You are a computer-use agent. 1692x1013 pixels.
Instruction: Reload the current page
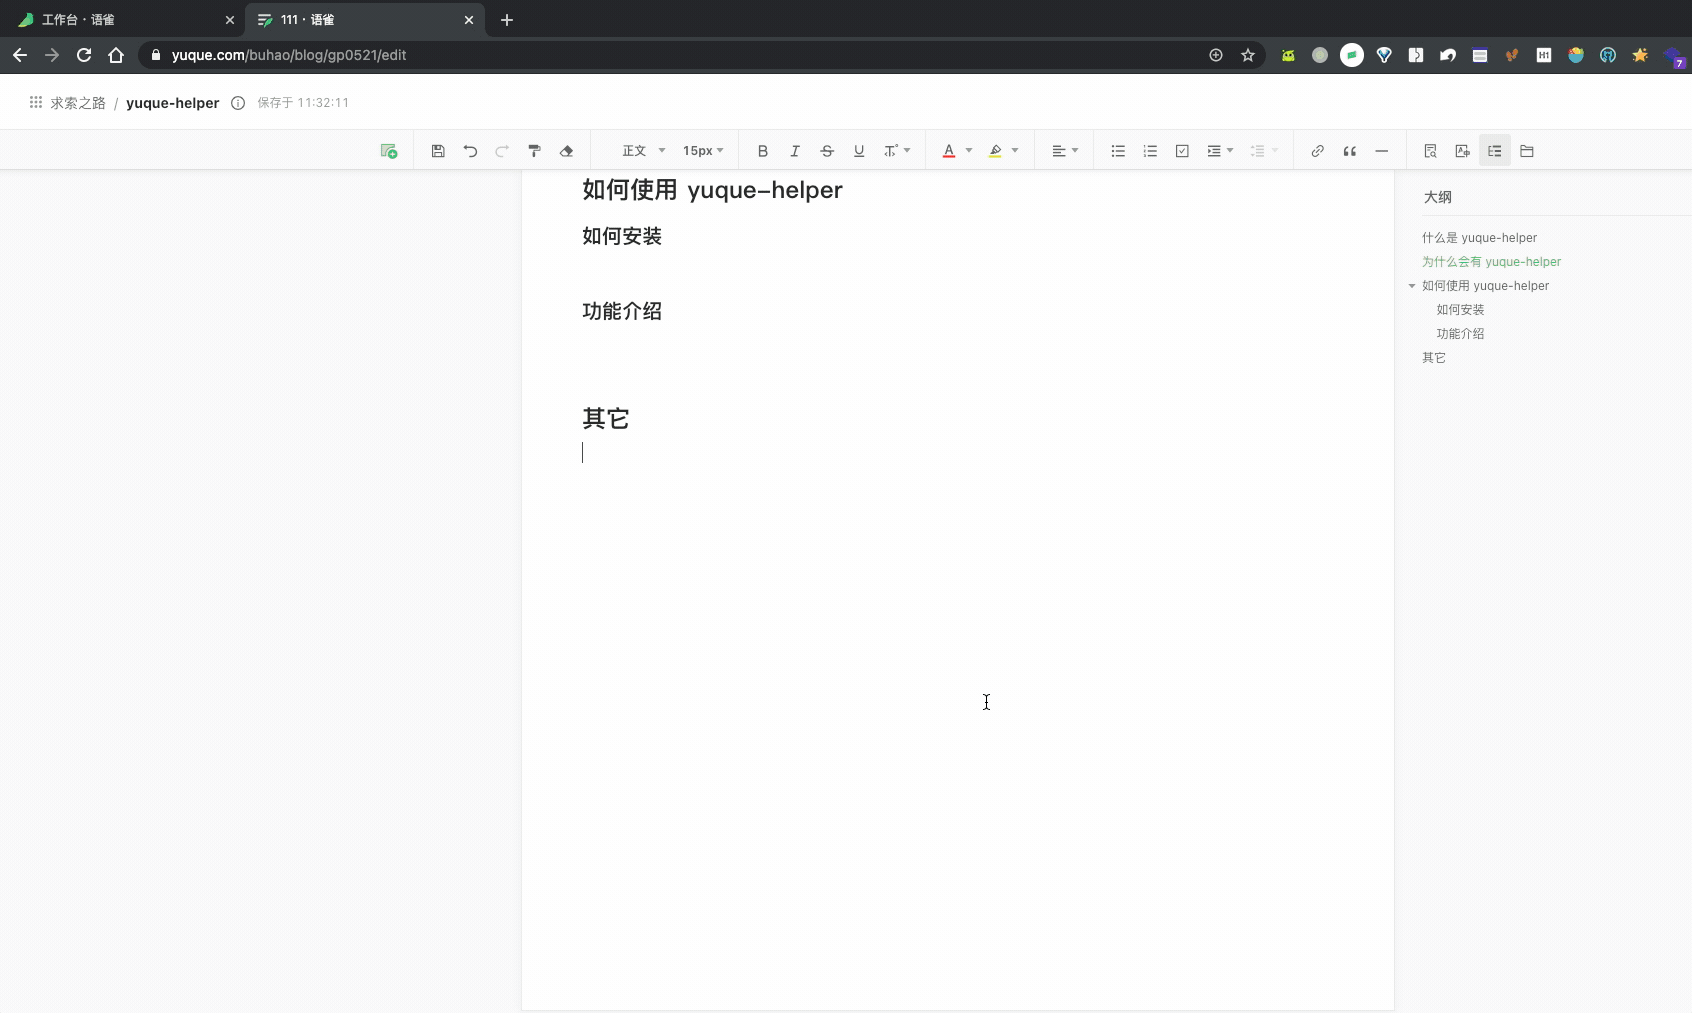pos(84,55)
